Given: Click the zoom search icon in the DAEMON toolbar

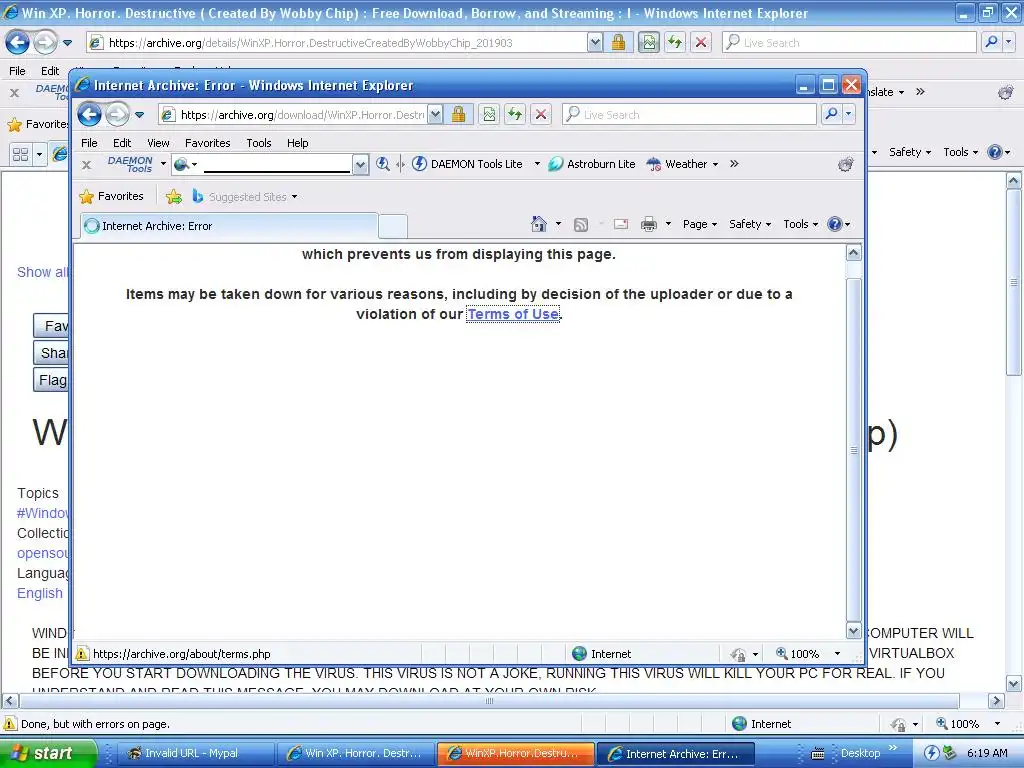Looking at the screenshot, I should pyautogui.click(x=383, y=164).
